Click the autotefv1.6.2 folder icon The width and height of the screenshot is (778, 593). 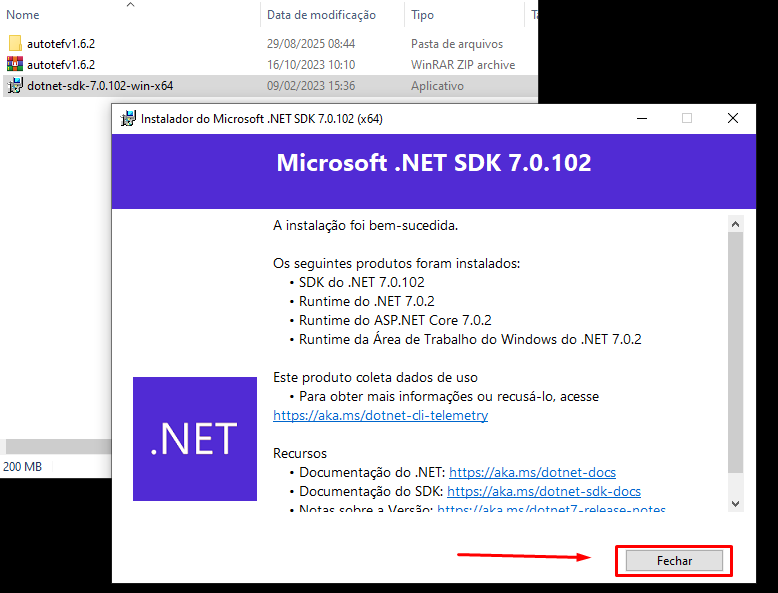pyautogui.click(x=15, y=44)
